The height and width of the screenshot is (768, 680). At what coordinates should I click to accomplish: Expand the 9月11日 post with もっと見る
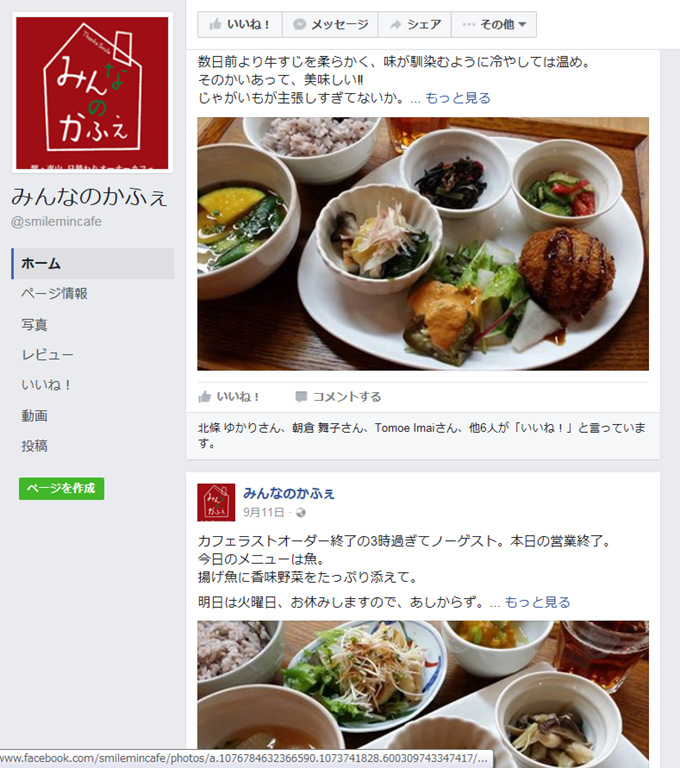[x=537, y=602]
